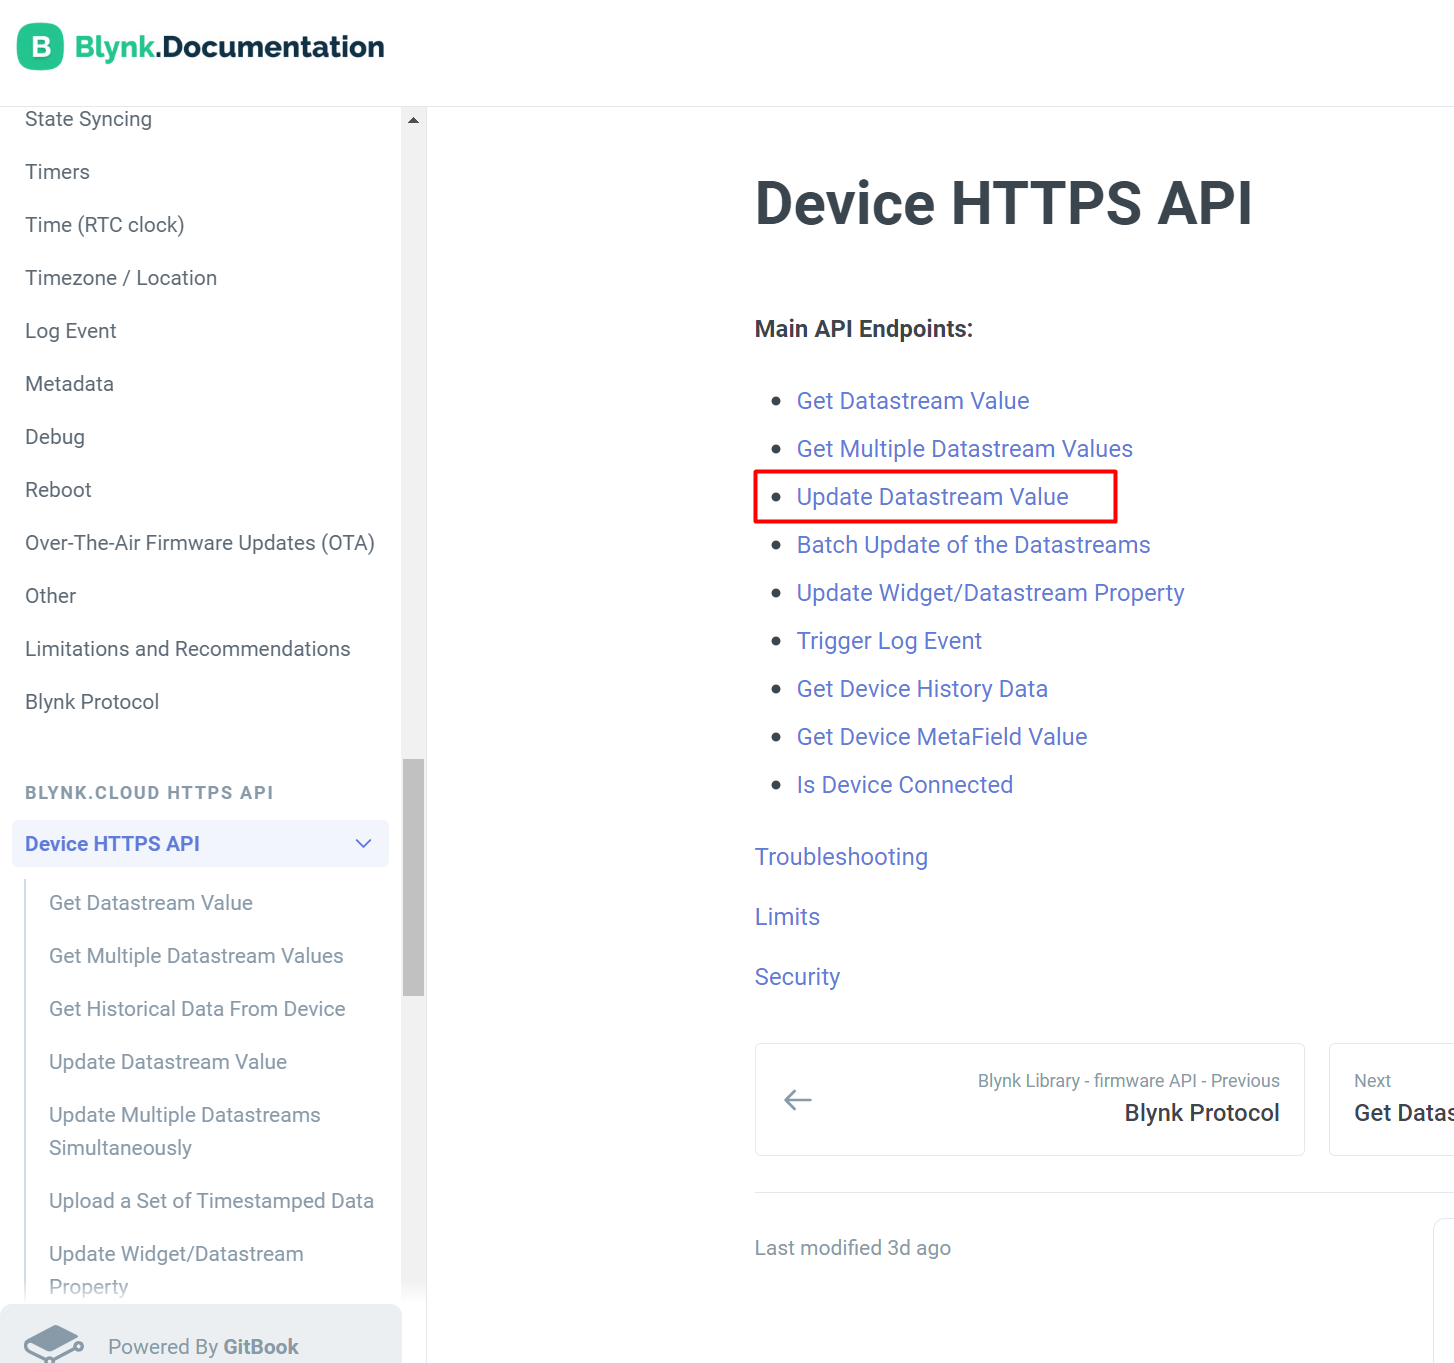
Task: Open the Troubleshooting link
Action: (841, 857)
